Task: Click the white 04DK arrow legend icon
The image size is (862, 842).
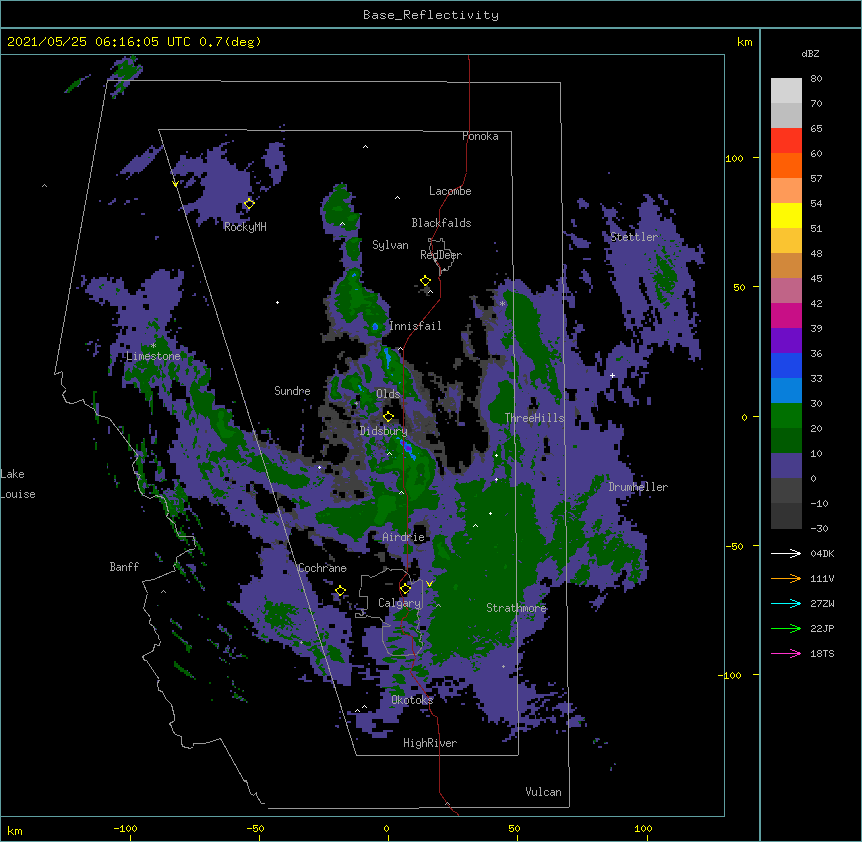Action: coord(786,553)
